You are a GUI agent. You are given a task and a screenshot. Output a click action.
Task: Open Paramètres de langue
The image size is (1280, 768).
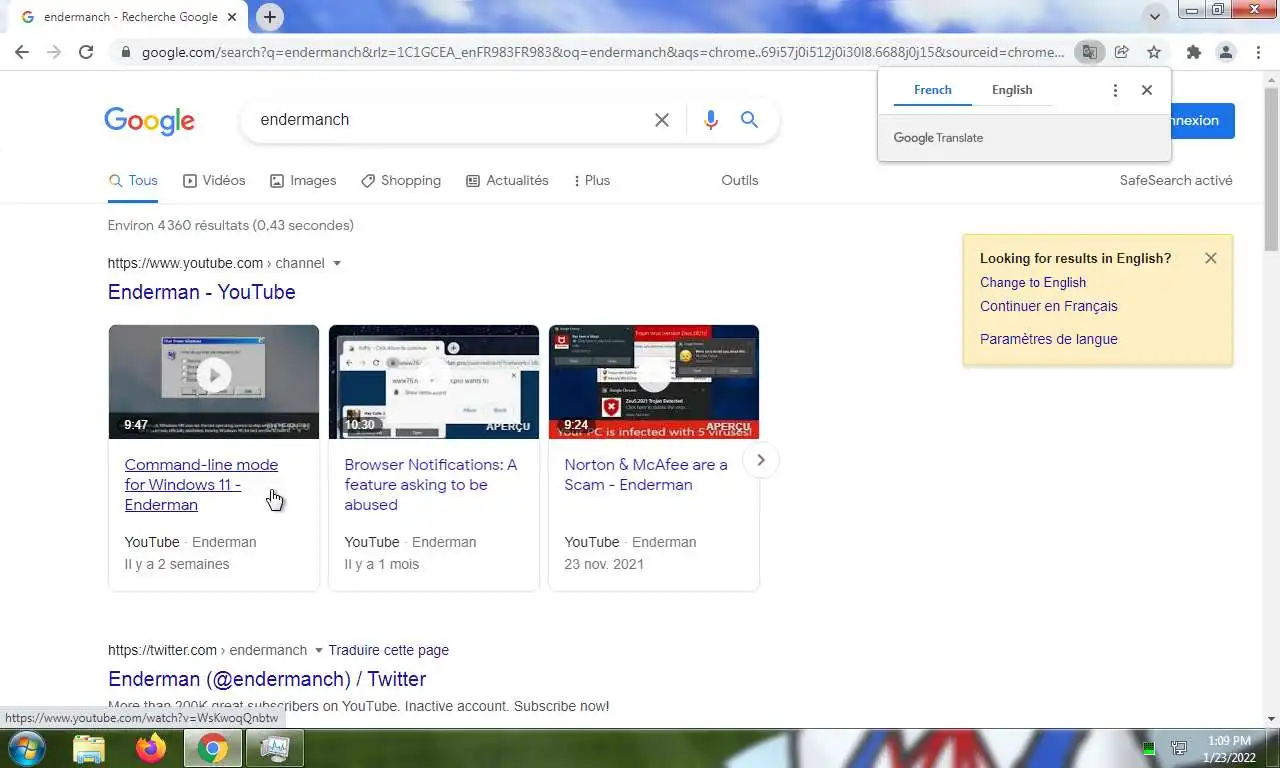(x=1049, y=339)
